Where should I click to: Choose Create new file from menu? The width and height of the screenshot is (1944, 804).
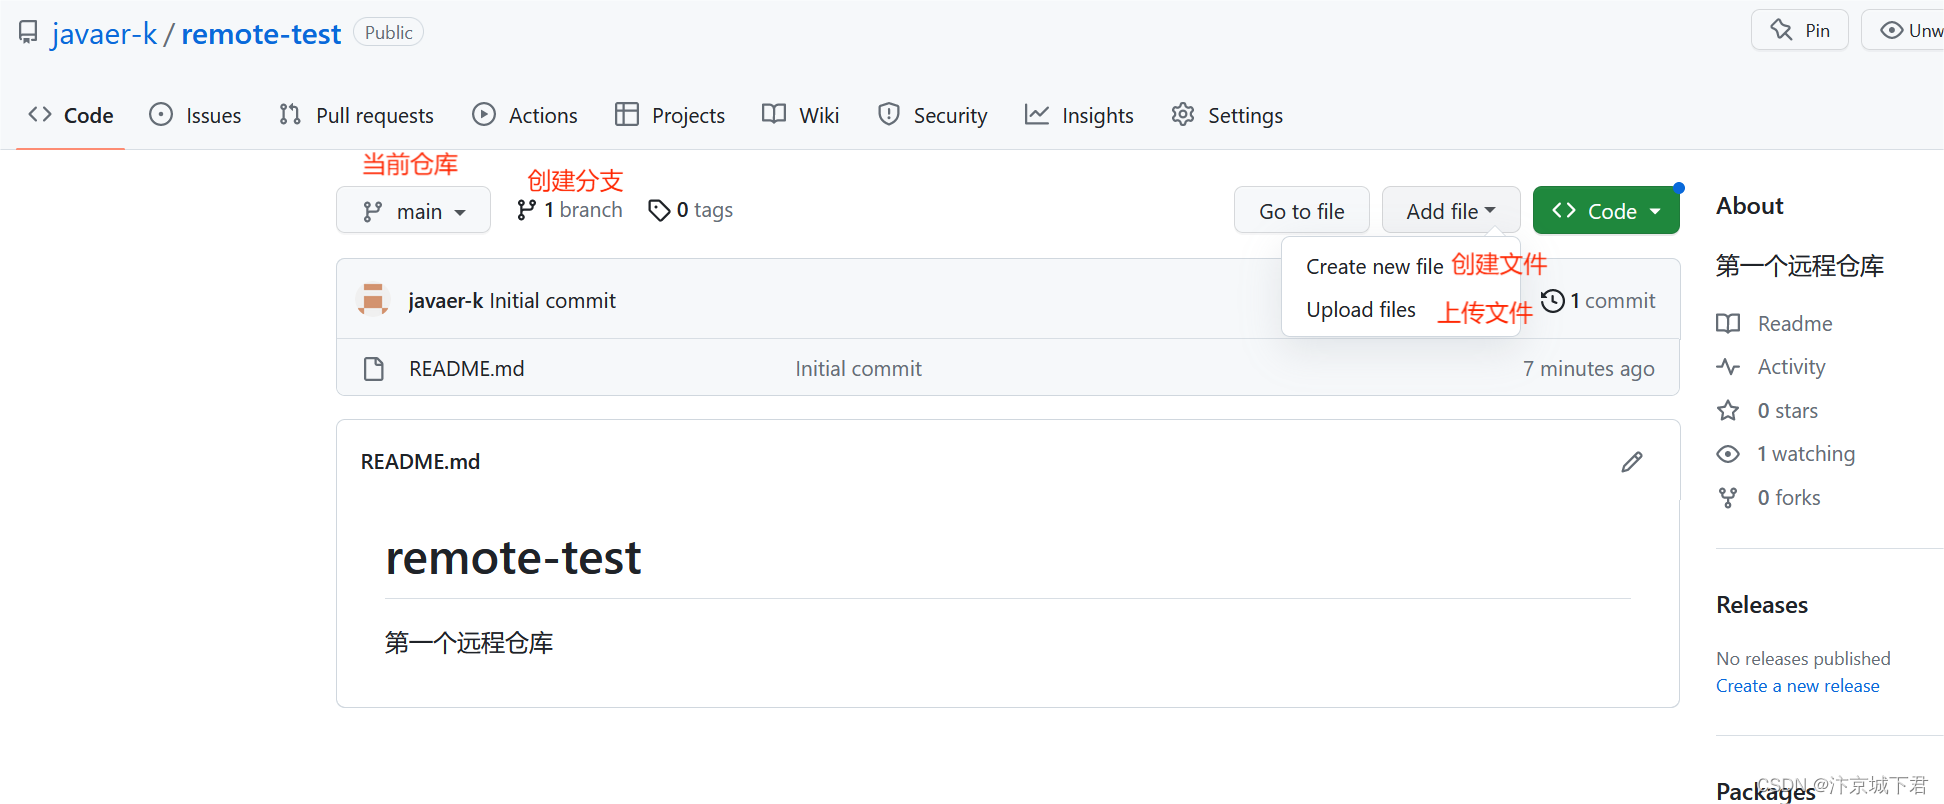pyautogui.click(x=1374, y=267)
